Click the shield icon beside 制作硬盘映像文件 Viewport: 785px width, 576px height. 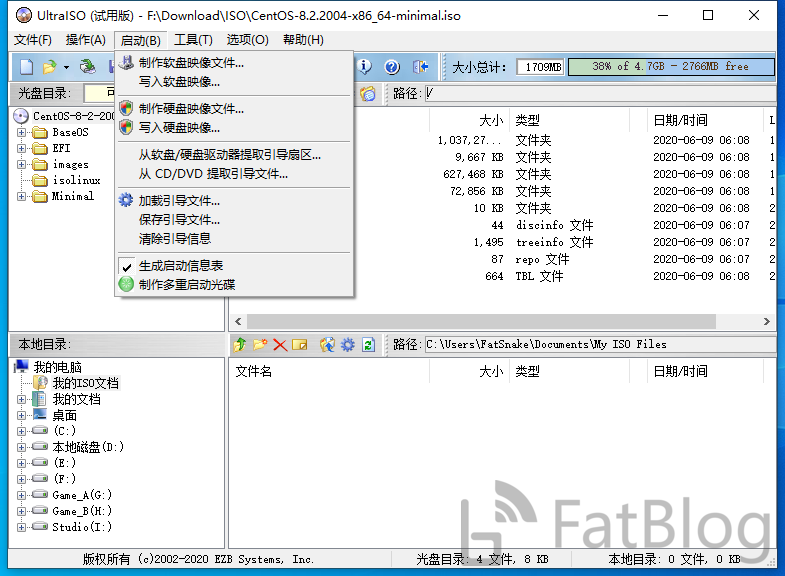[x=126, y=108]
